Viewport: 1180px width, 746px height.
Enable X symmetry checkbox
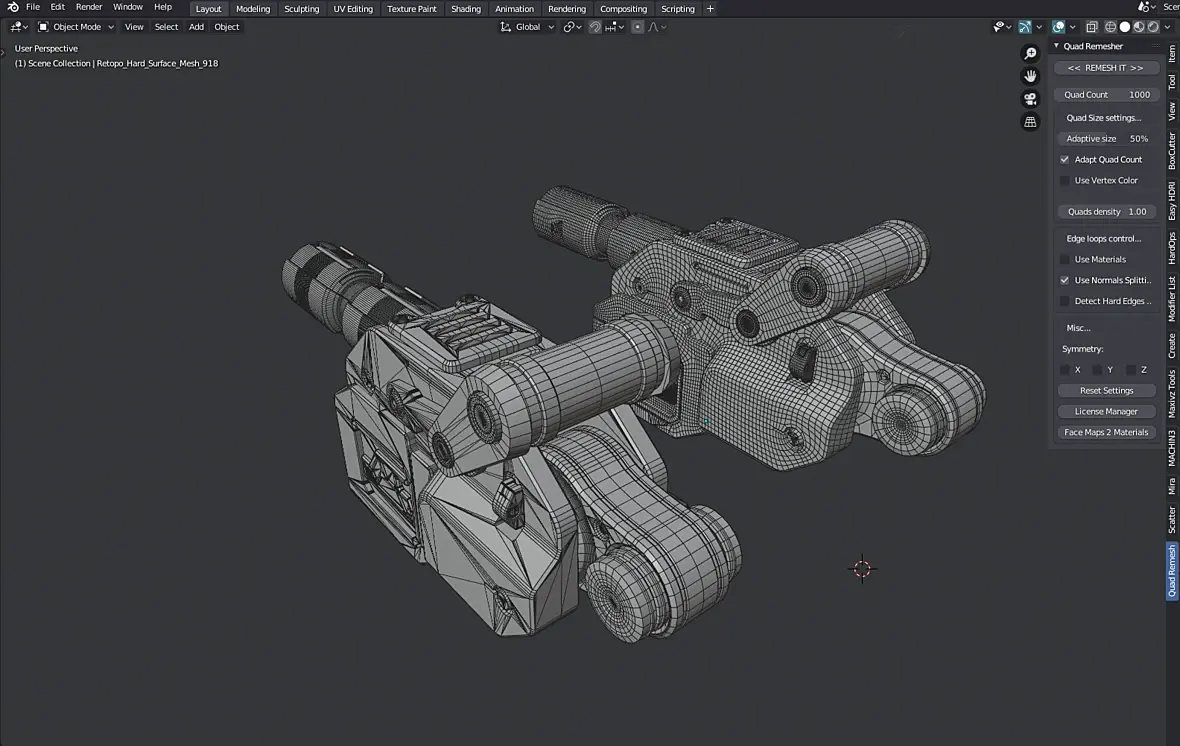tap(1064, 370)
